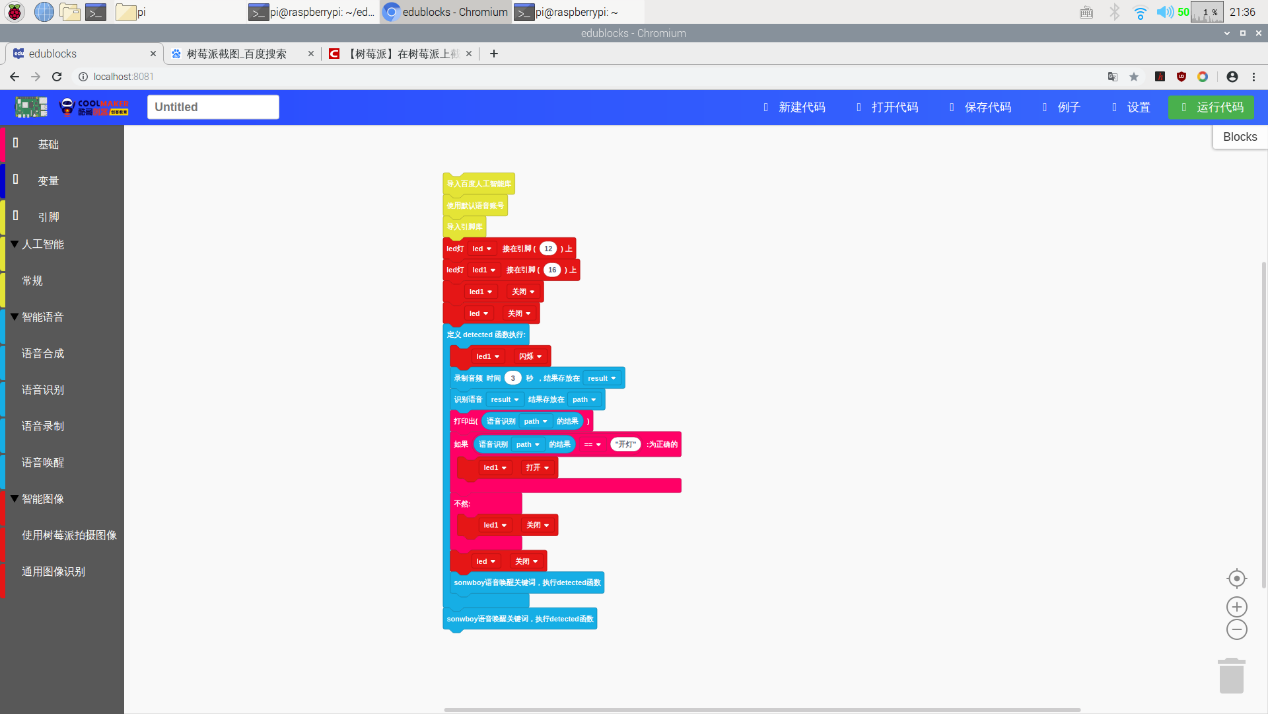Go back in Chromium
Screen dimensions: 1268x714
14,76
